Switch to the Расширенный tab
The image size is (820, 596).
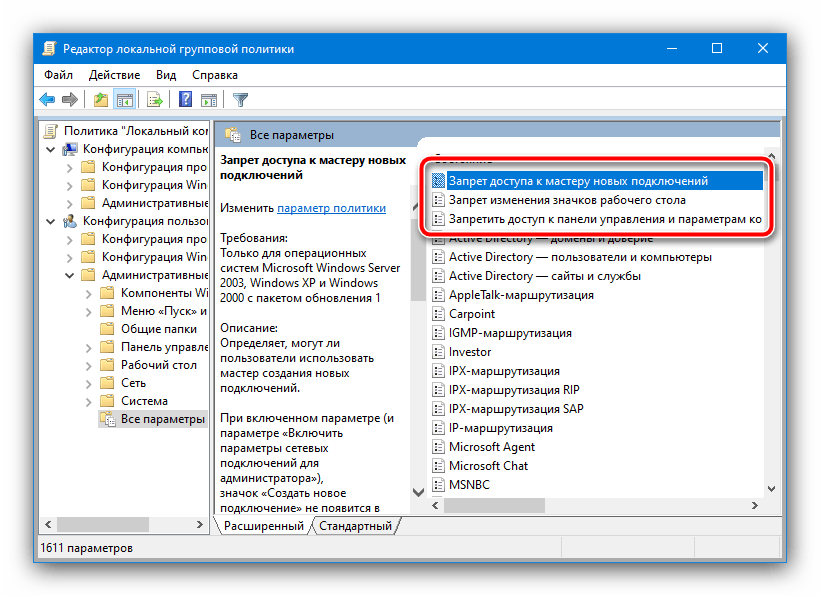pos(264,526)
